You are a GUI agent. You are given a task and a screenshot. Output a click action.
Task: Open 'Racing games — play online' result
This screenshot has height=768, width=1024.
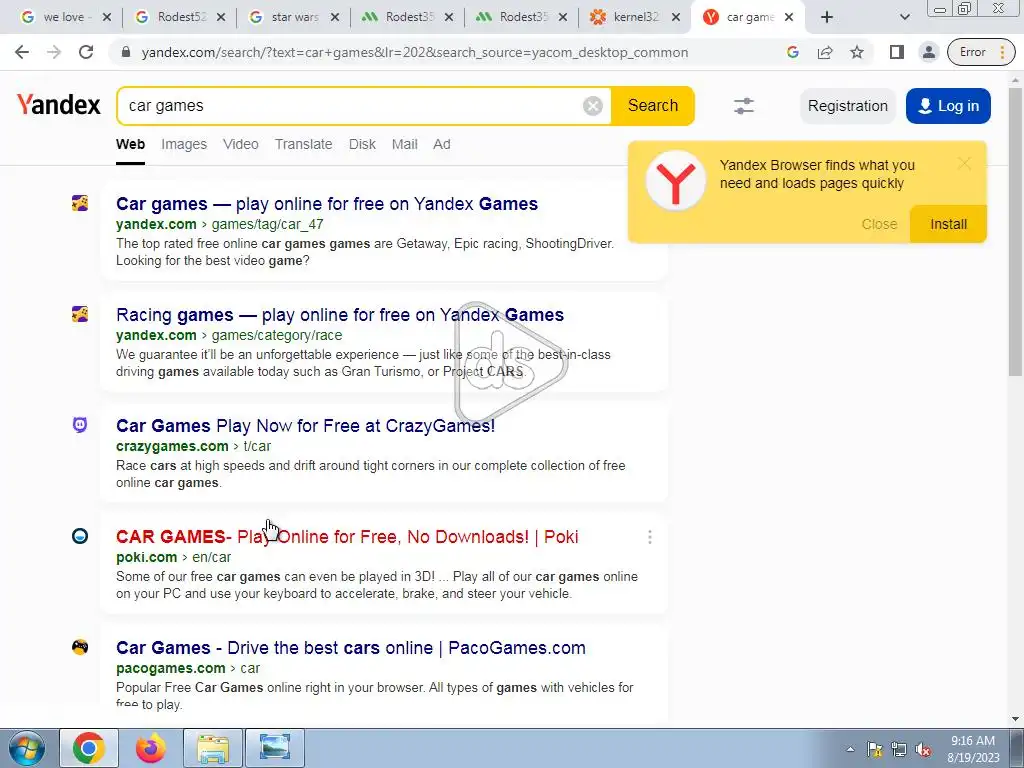pos(340,315)
